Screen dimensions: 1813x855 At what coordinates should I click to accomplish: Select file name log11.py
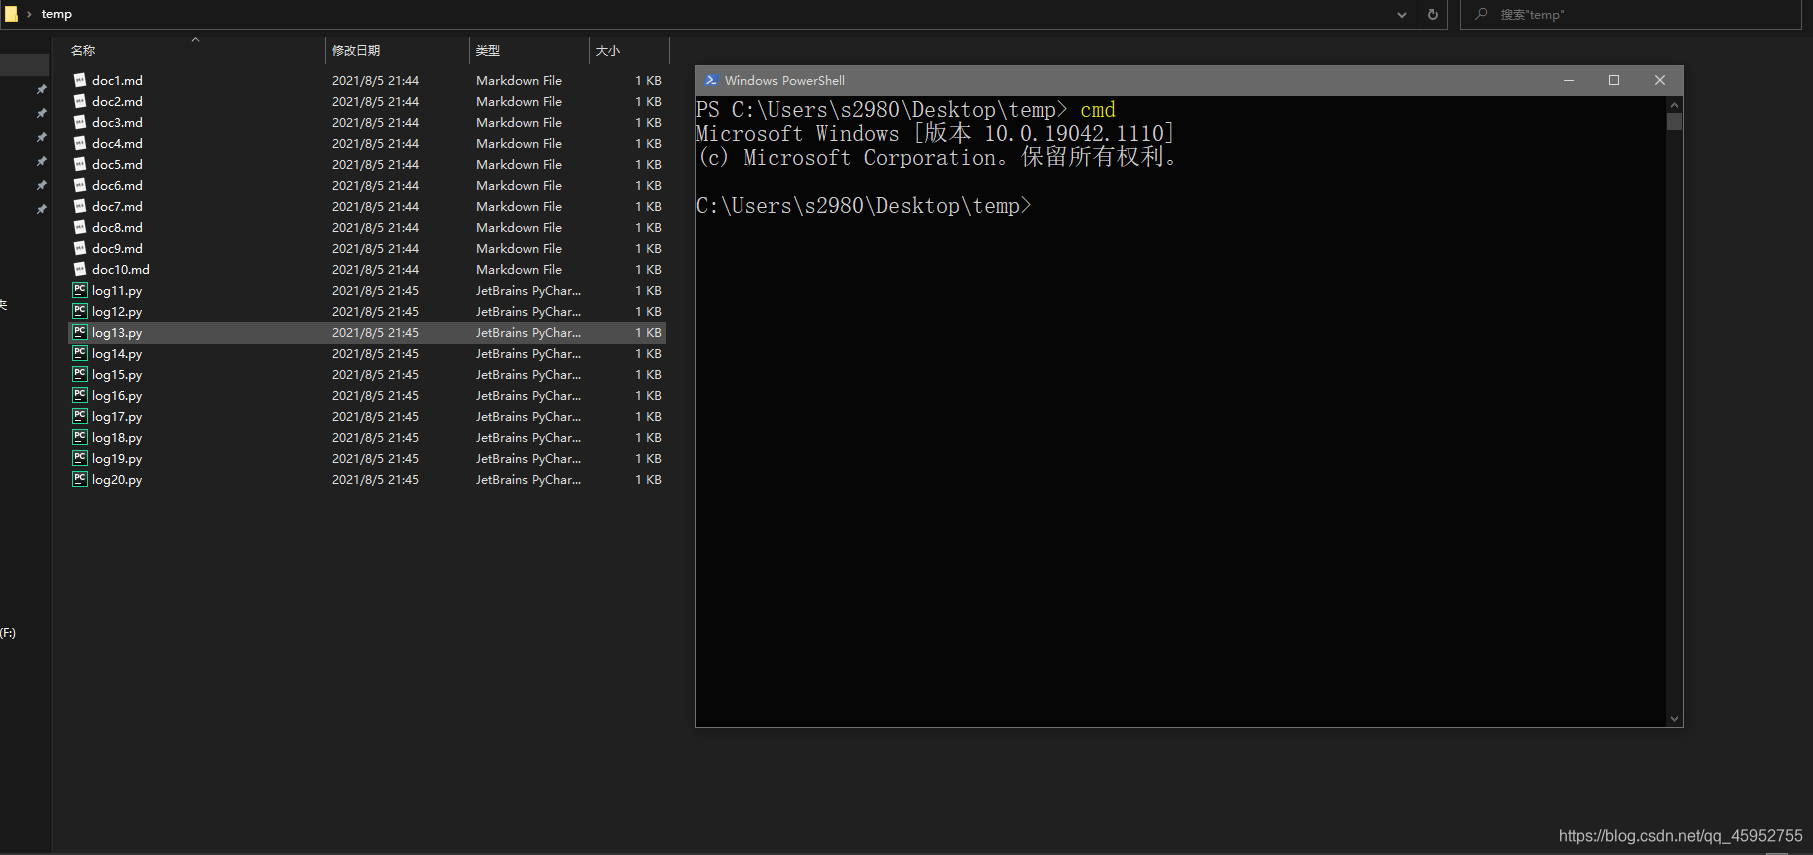pyautogui.click(x=117, y=290)
